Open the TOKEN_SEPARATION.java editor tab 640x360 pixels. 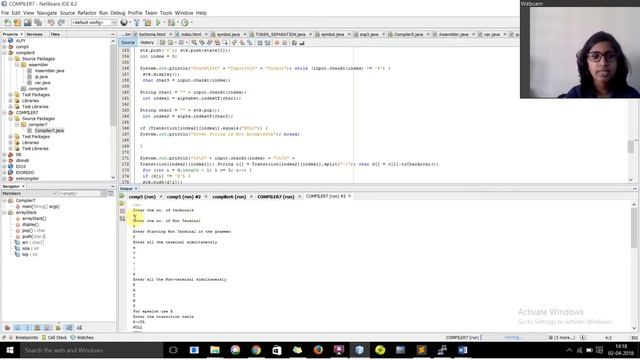coord(280,34)
